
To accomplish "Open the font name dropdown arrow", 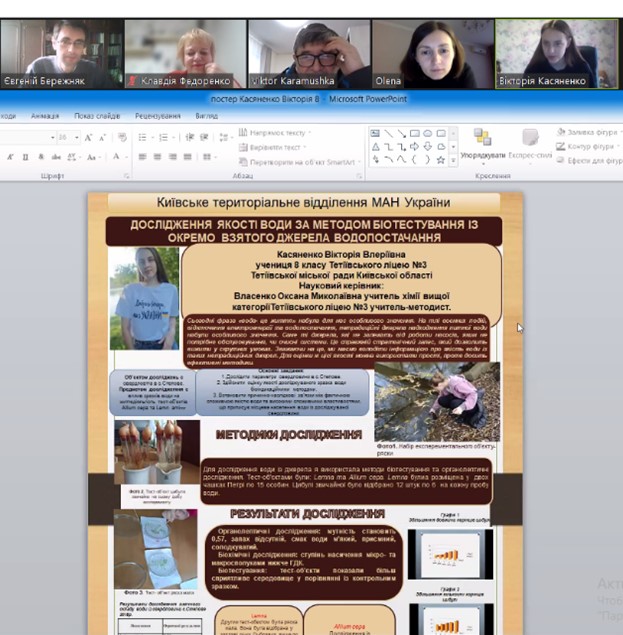I will click(53, 138).
